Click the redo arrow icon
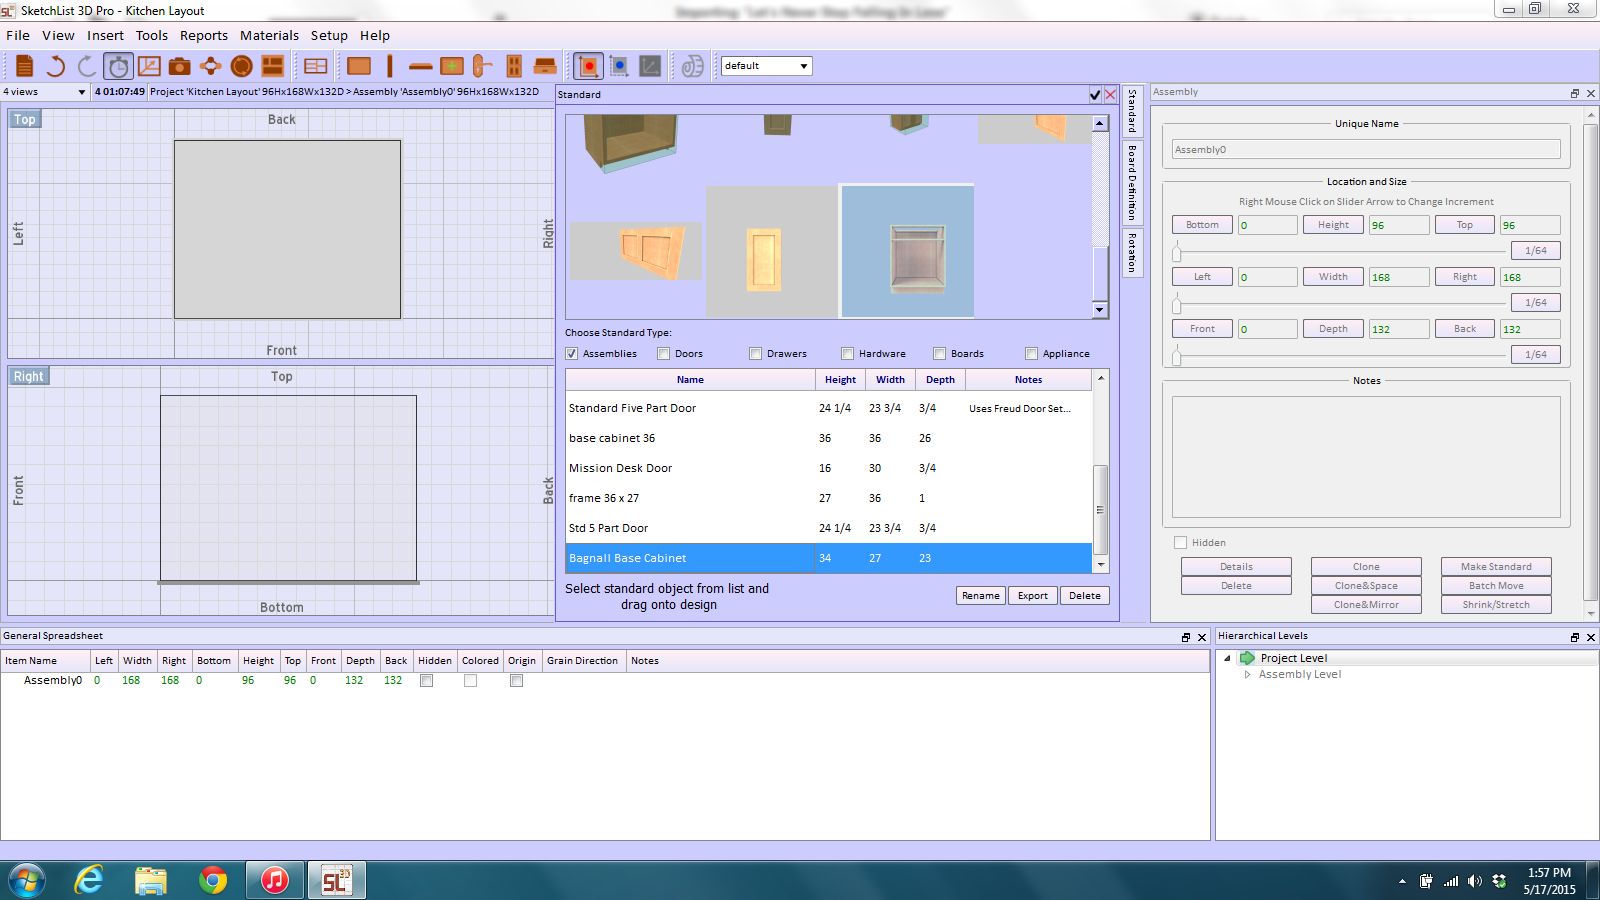 pyautogui.click(x=87, y=66)
